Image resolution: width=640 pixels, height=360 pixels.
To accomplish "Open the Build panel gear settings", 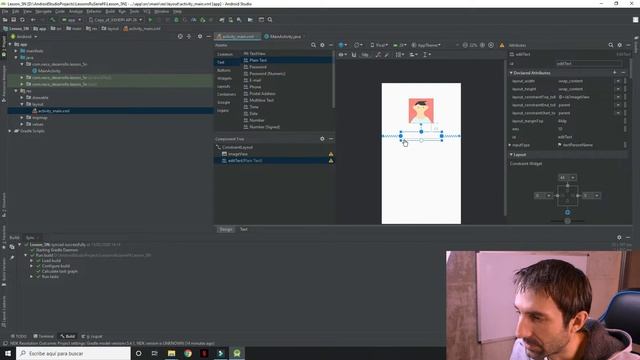I will [x=619, y=237].
